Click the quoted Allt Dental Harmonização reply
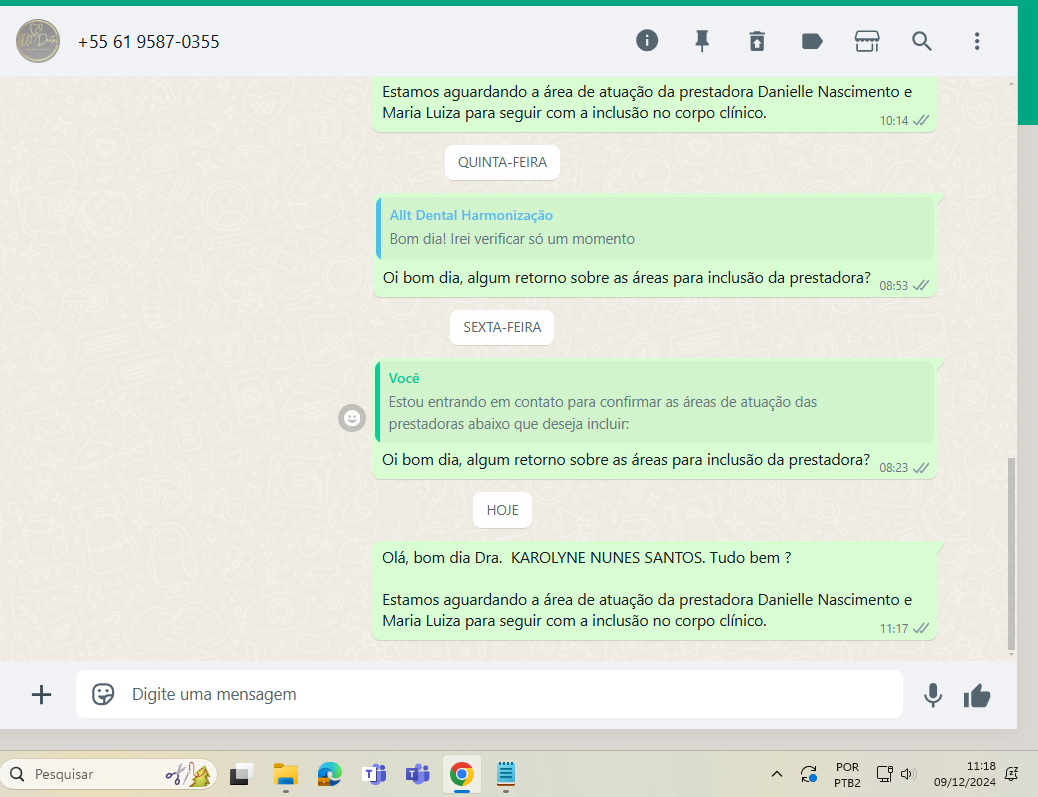1038x797 pixels. click(x=655, y=228)
